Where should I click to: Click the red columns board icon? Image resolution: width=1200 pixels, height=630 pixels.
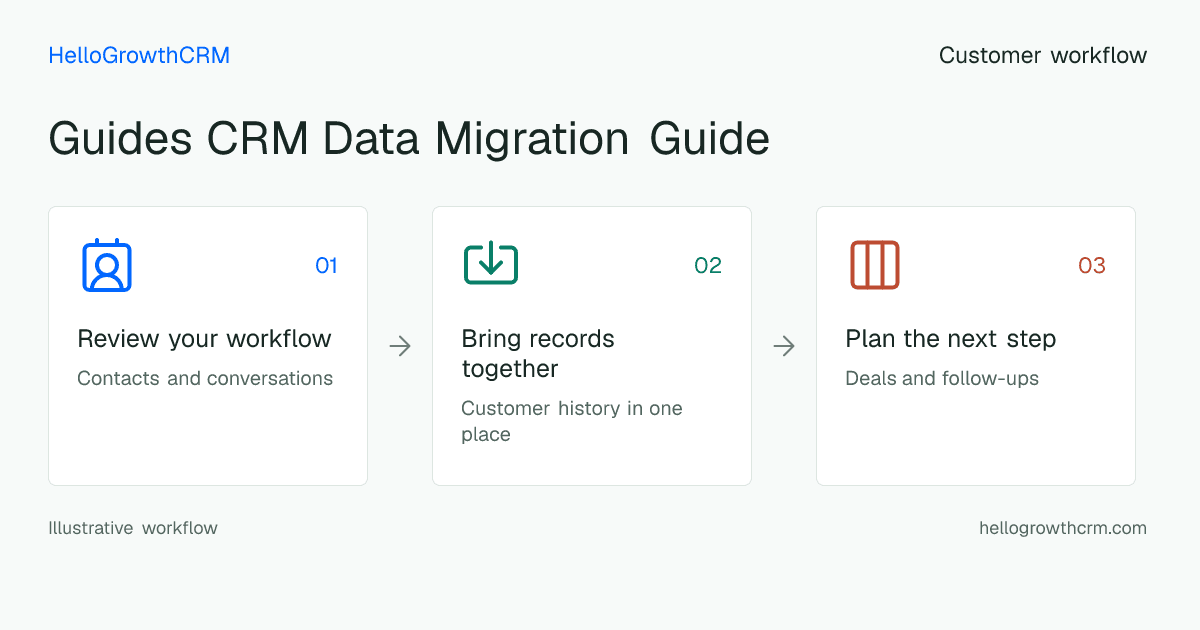pos(875,265)
